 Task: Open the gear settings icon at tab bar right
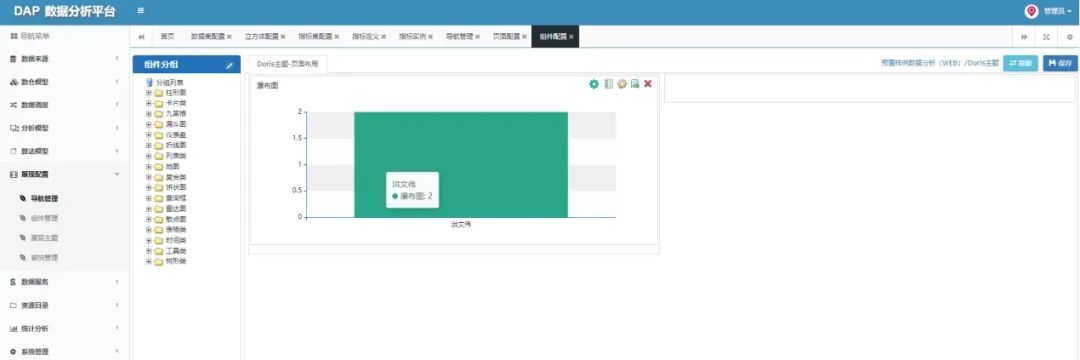1069,36
